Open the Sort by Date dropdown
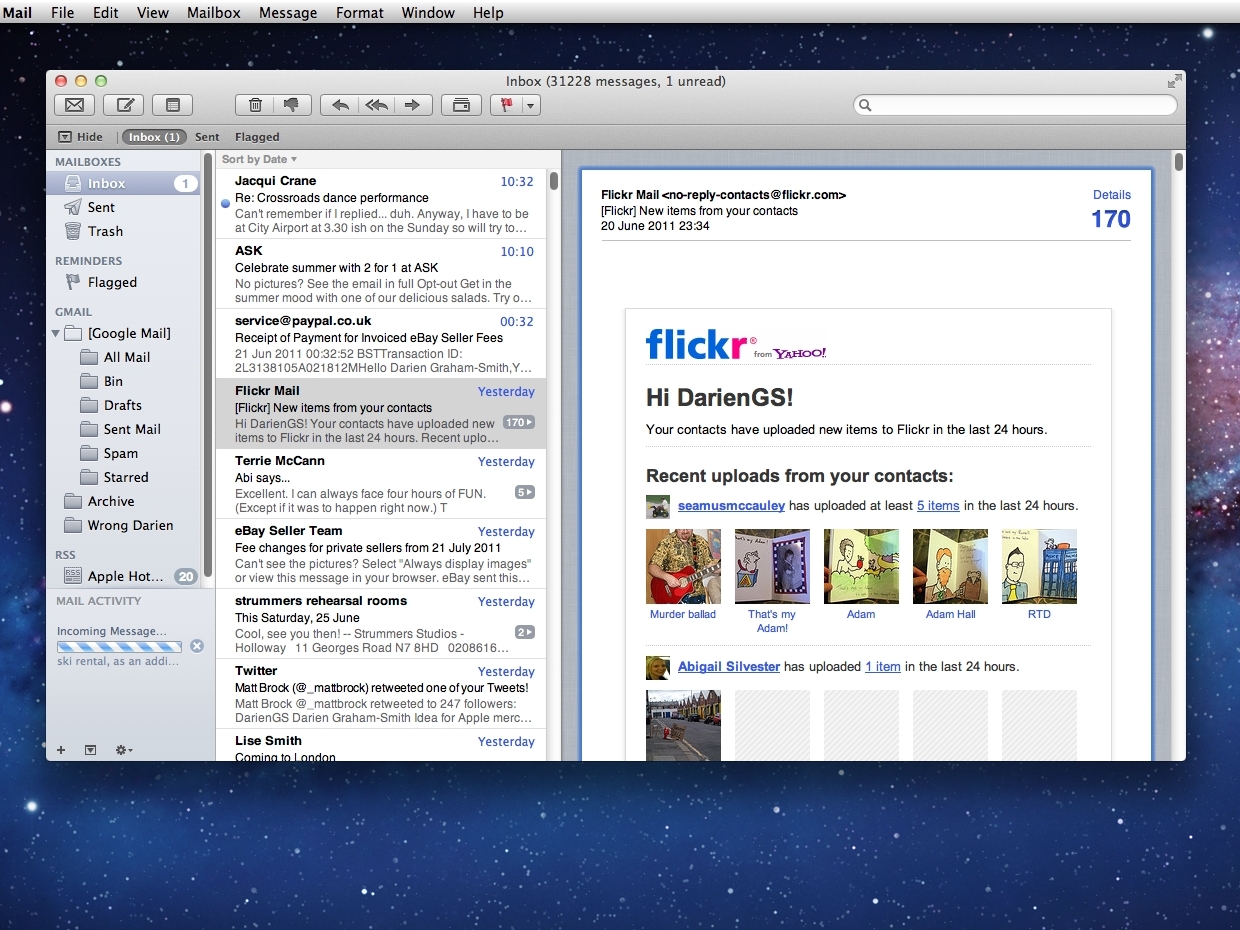The width and height of the screenshot is (1240, 930). [x=259, y=159]
